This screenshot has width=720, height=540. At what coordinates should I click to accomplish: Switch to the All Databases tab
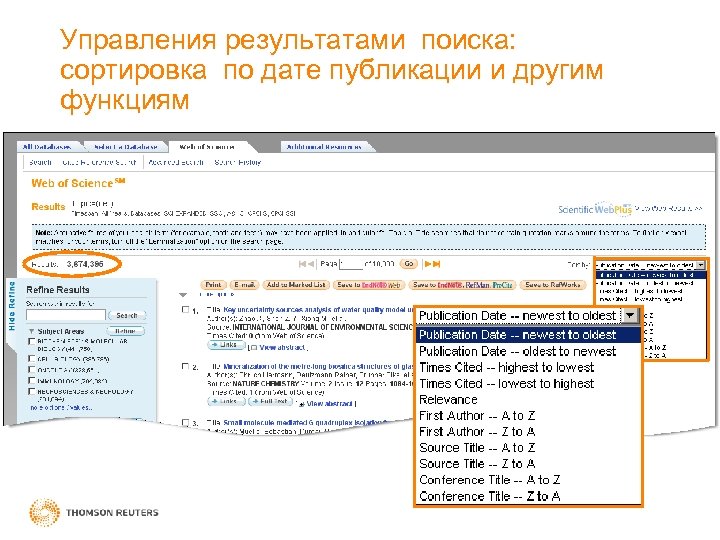coord(47,147)
